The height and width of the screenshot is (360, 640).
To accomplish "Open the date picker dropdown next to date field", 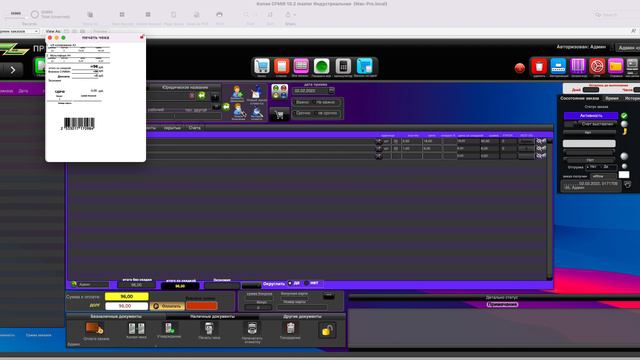I will tap(331, 91).
